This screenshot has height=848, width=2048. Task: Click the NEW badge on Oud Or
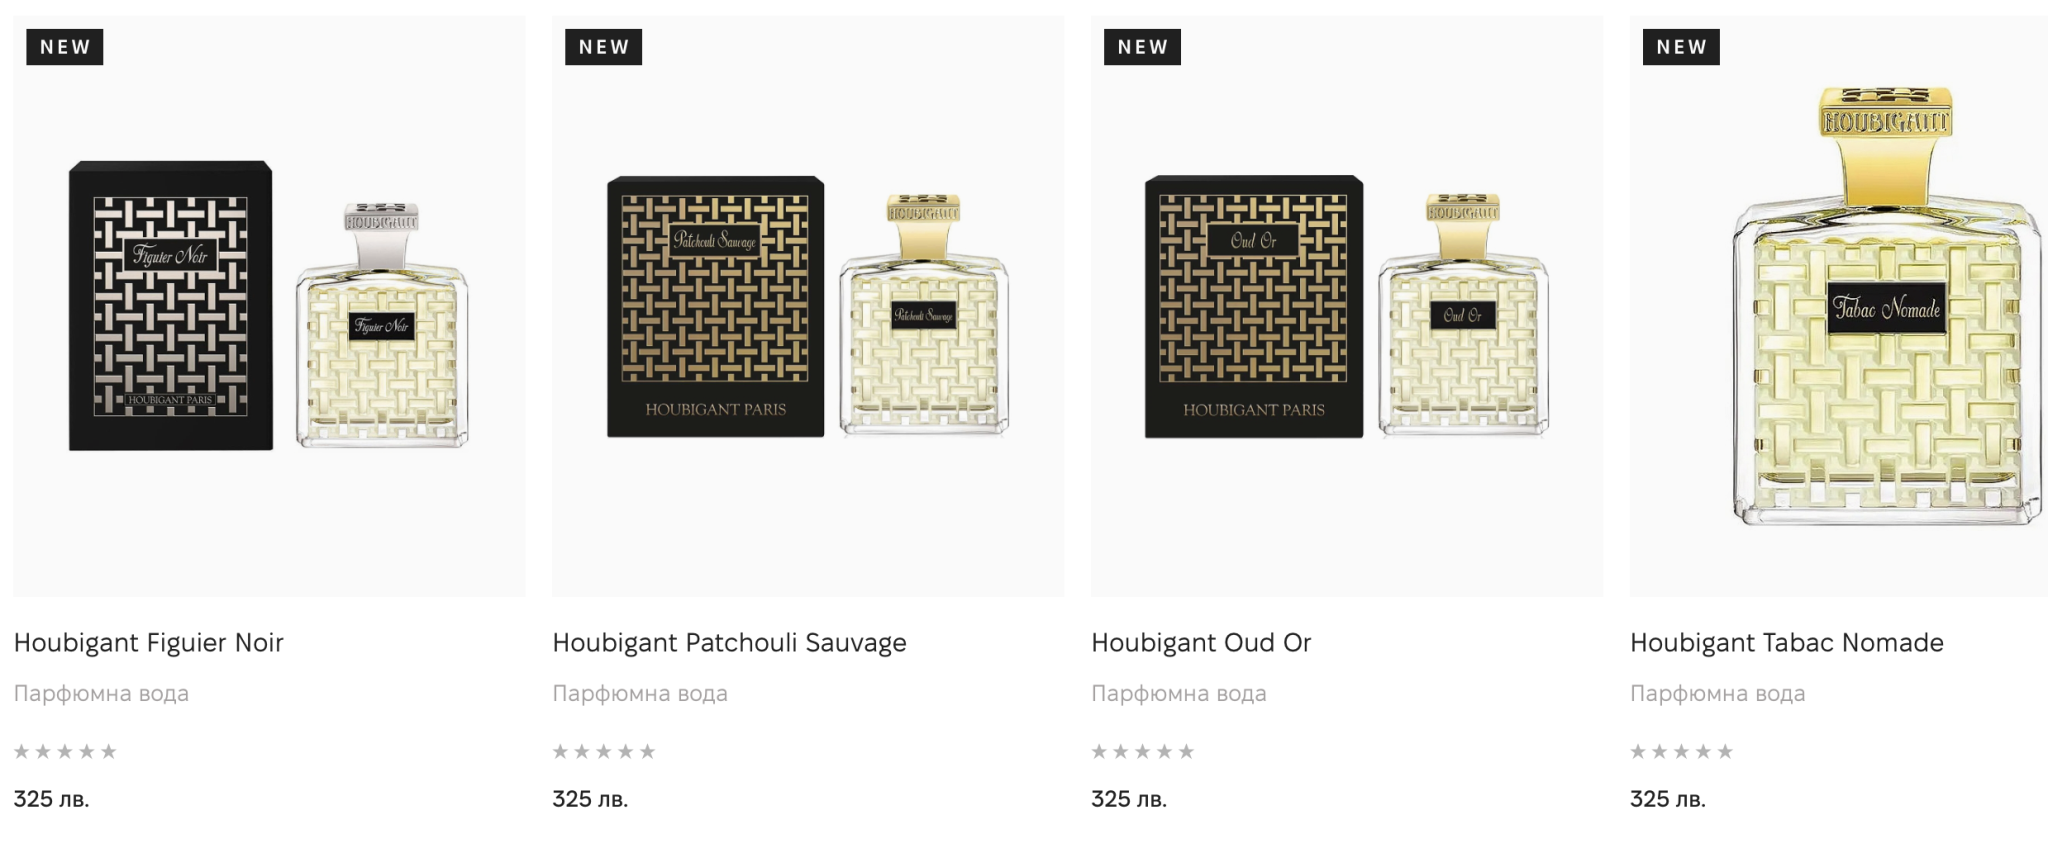click(1142, 47)
